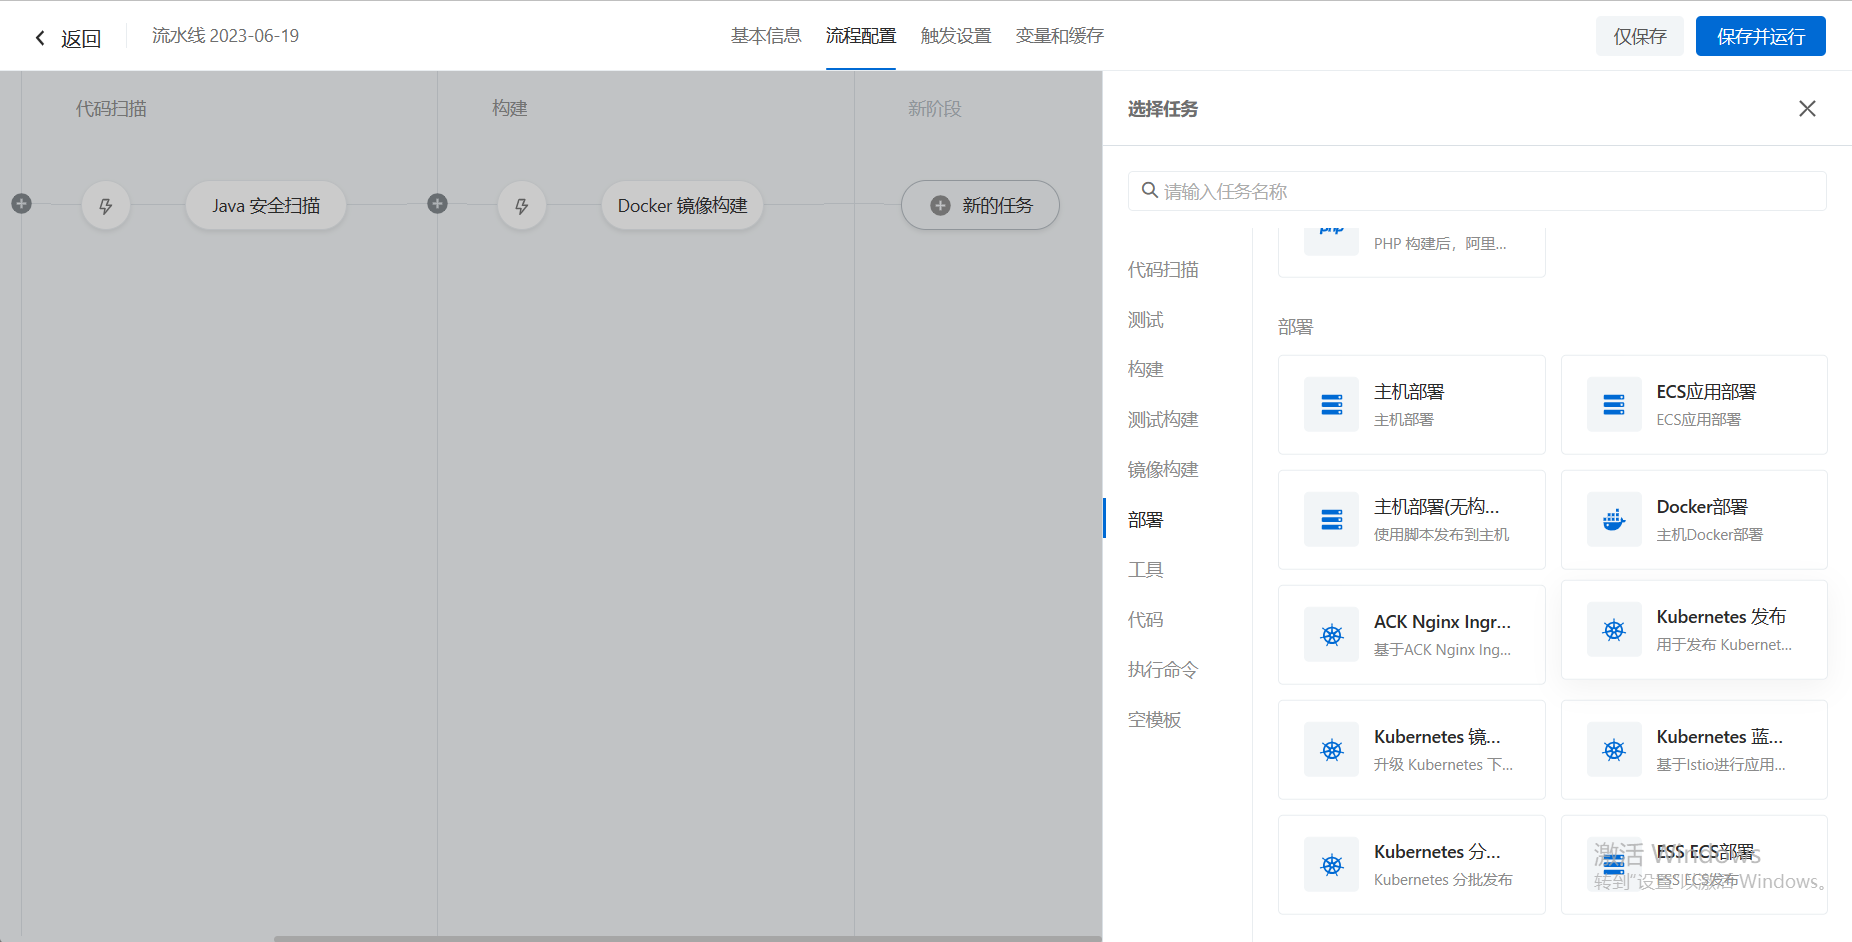Click the plus icon inside 新的任务 button
Viewport: 1852px width, 942px height.
[940, 205]
